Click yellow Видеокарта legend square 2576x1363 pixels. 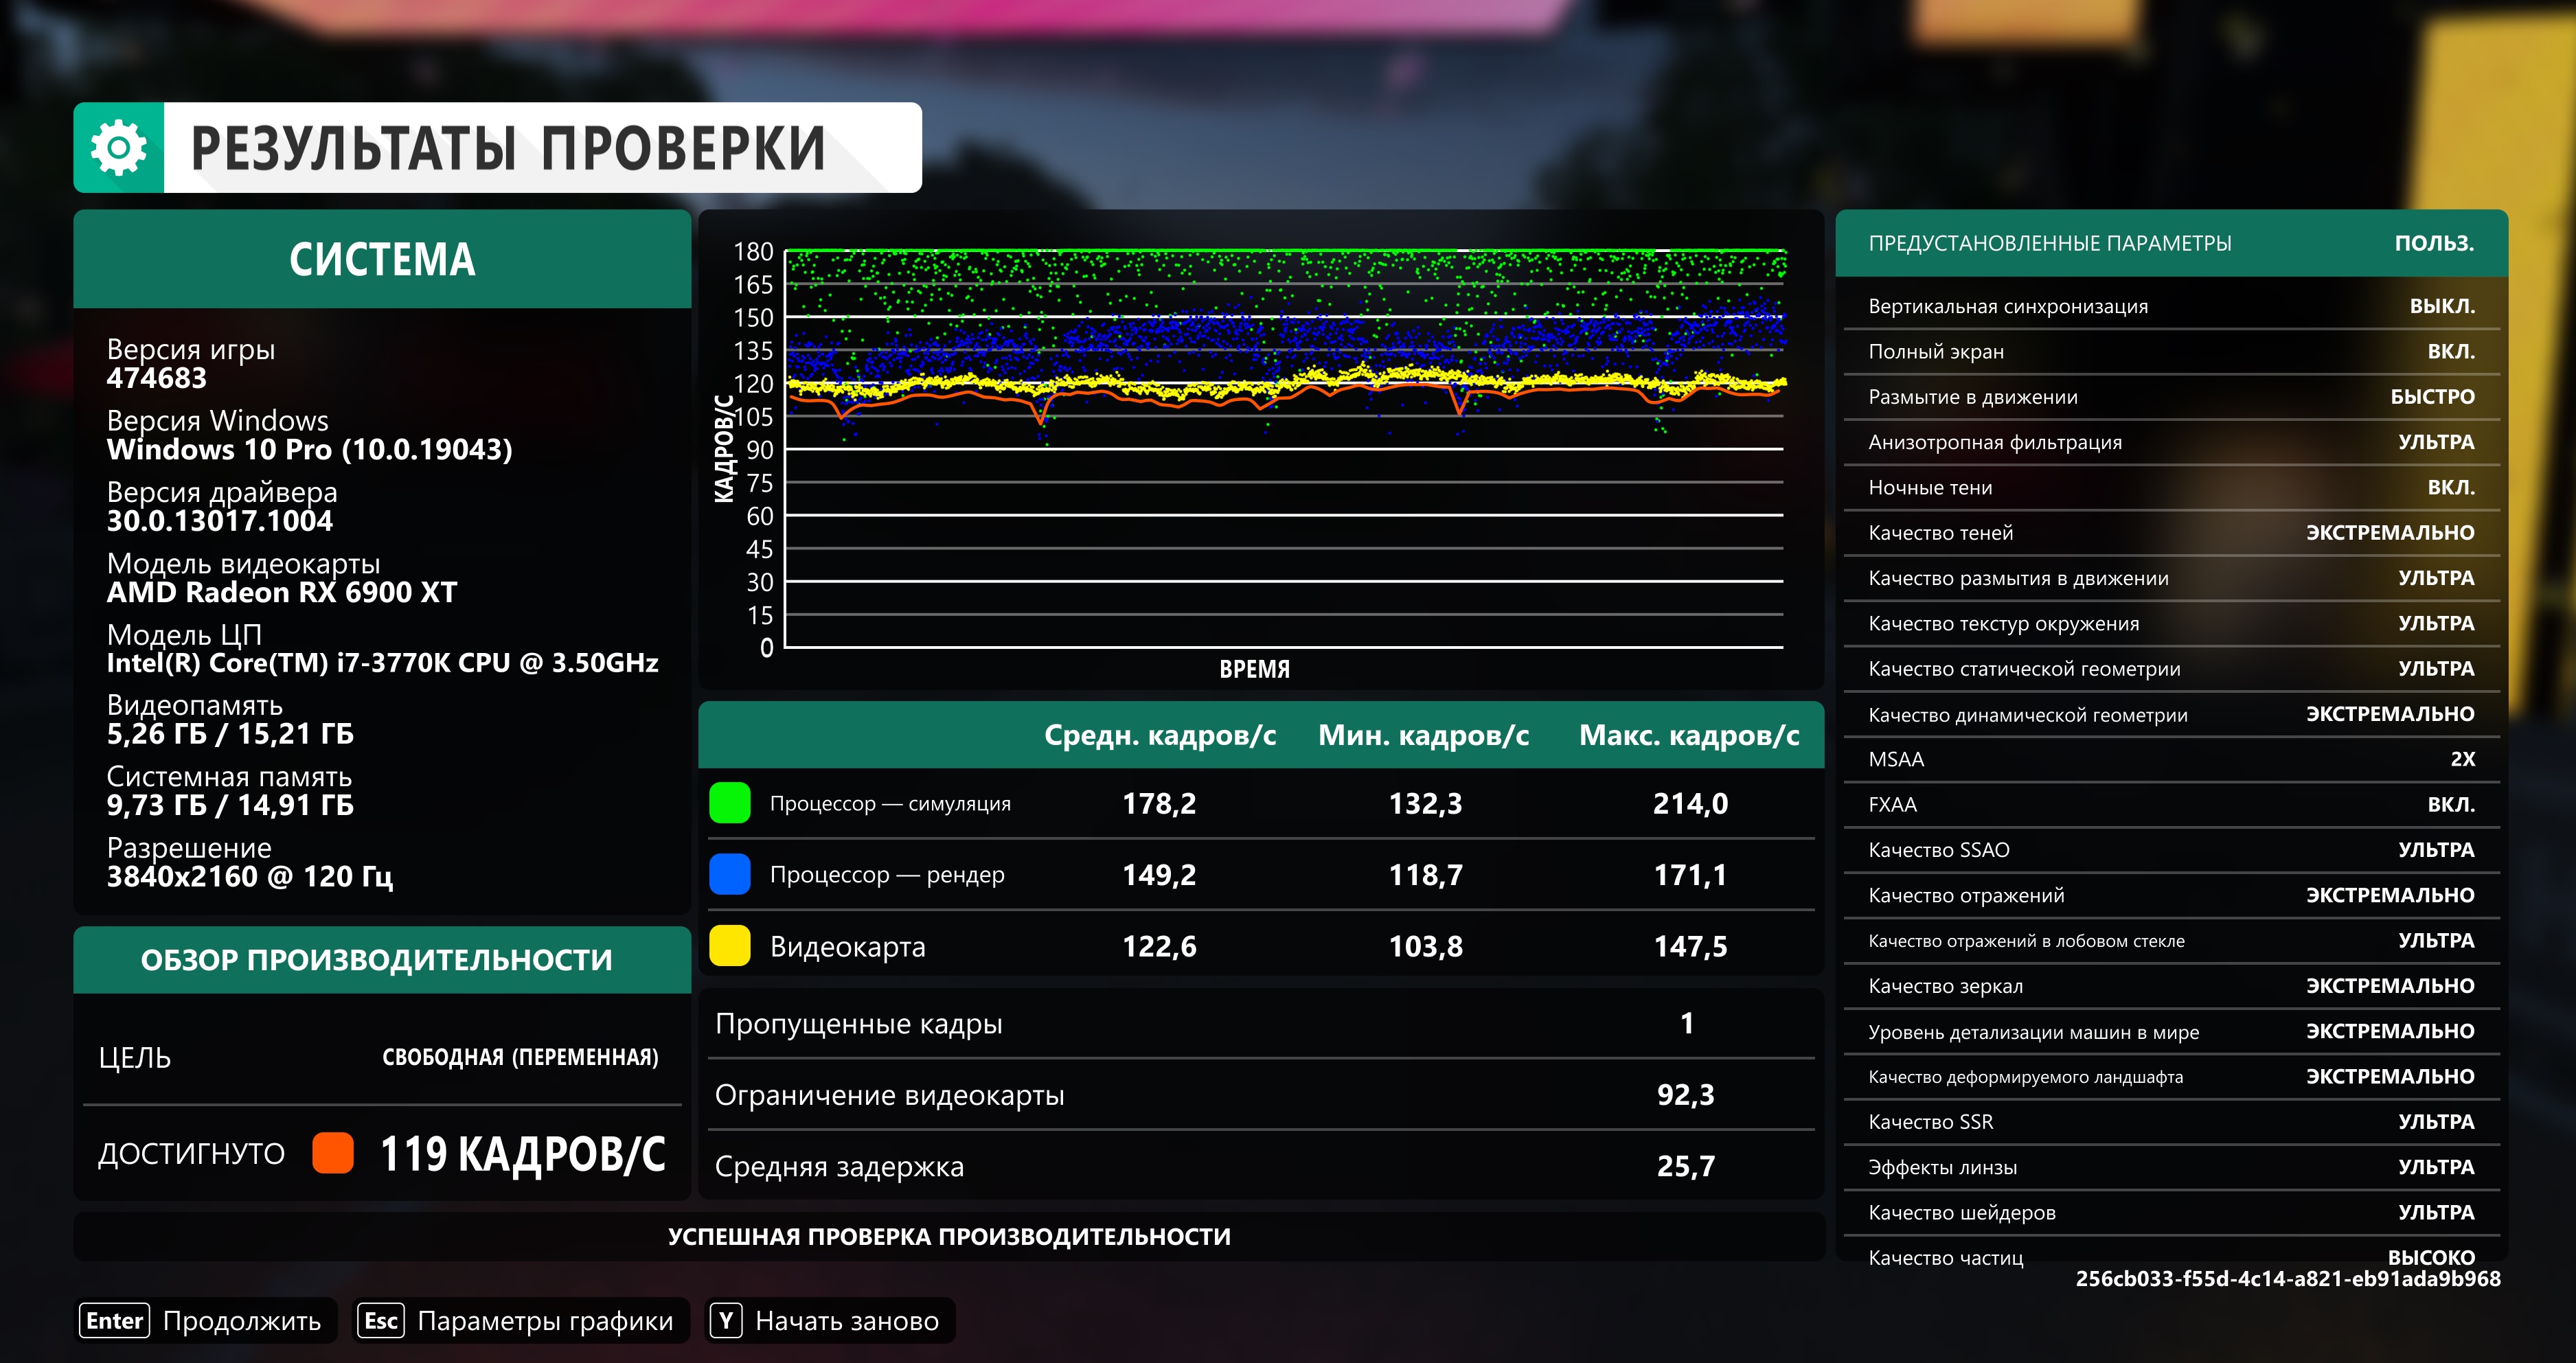729,946
